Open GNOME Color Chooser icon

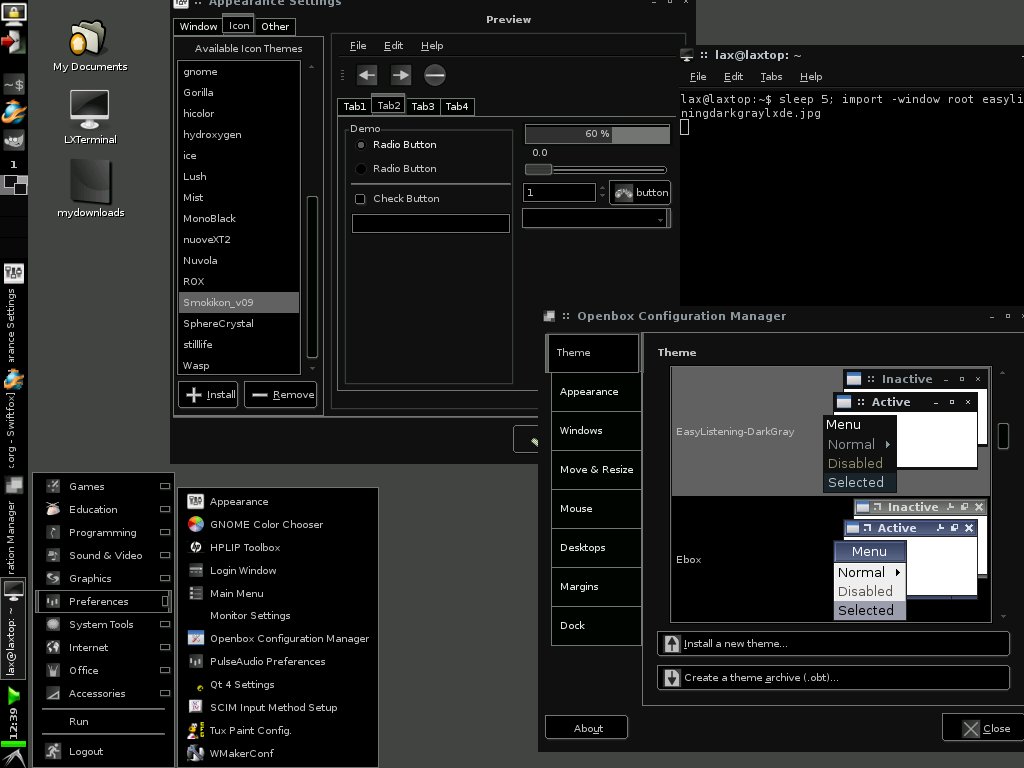click(x=195, y=524)
